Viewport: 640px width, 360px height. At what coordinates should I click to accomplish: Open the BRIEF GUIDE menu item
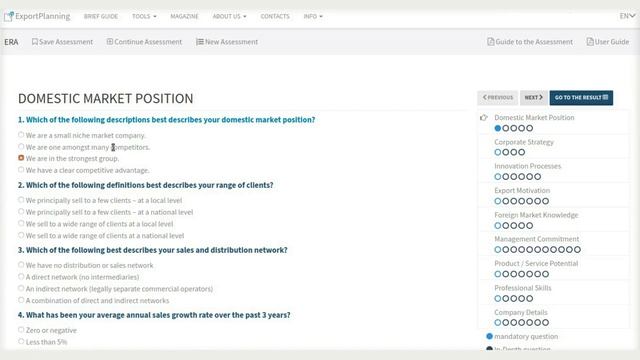101,16
